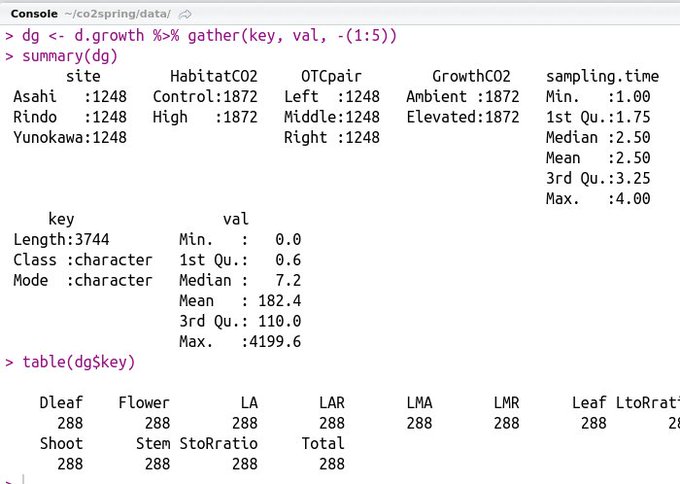
Task: Click the Middle:1248 entry
Action: point(332,117)
